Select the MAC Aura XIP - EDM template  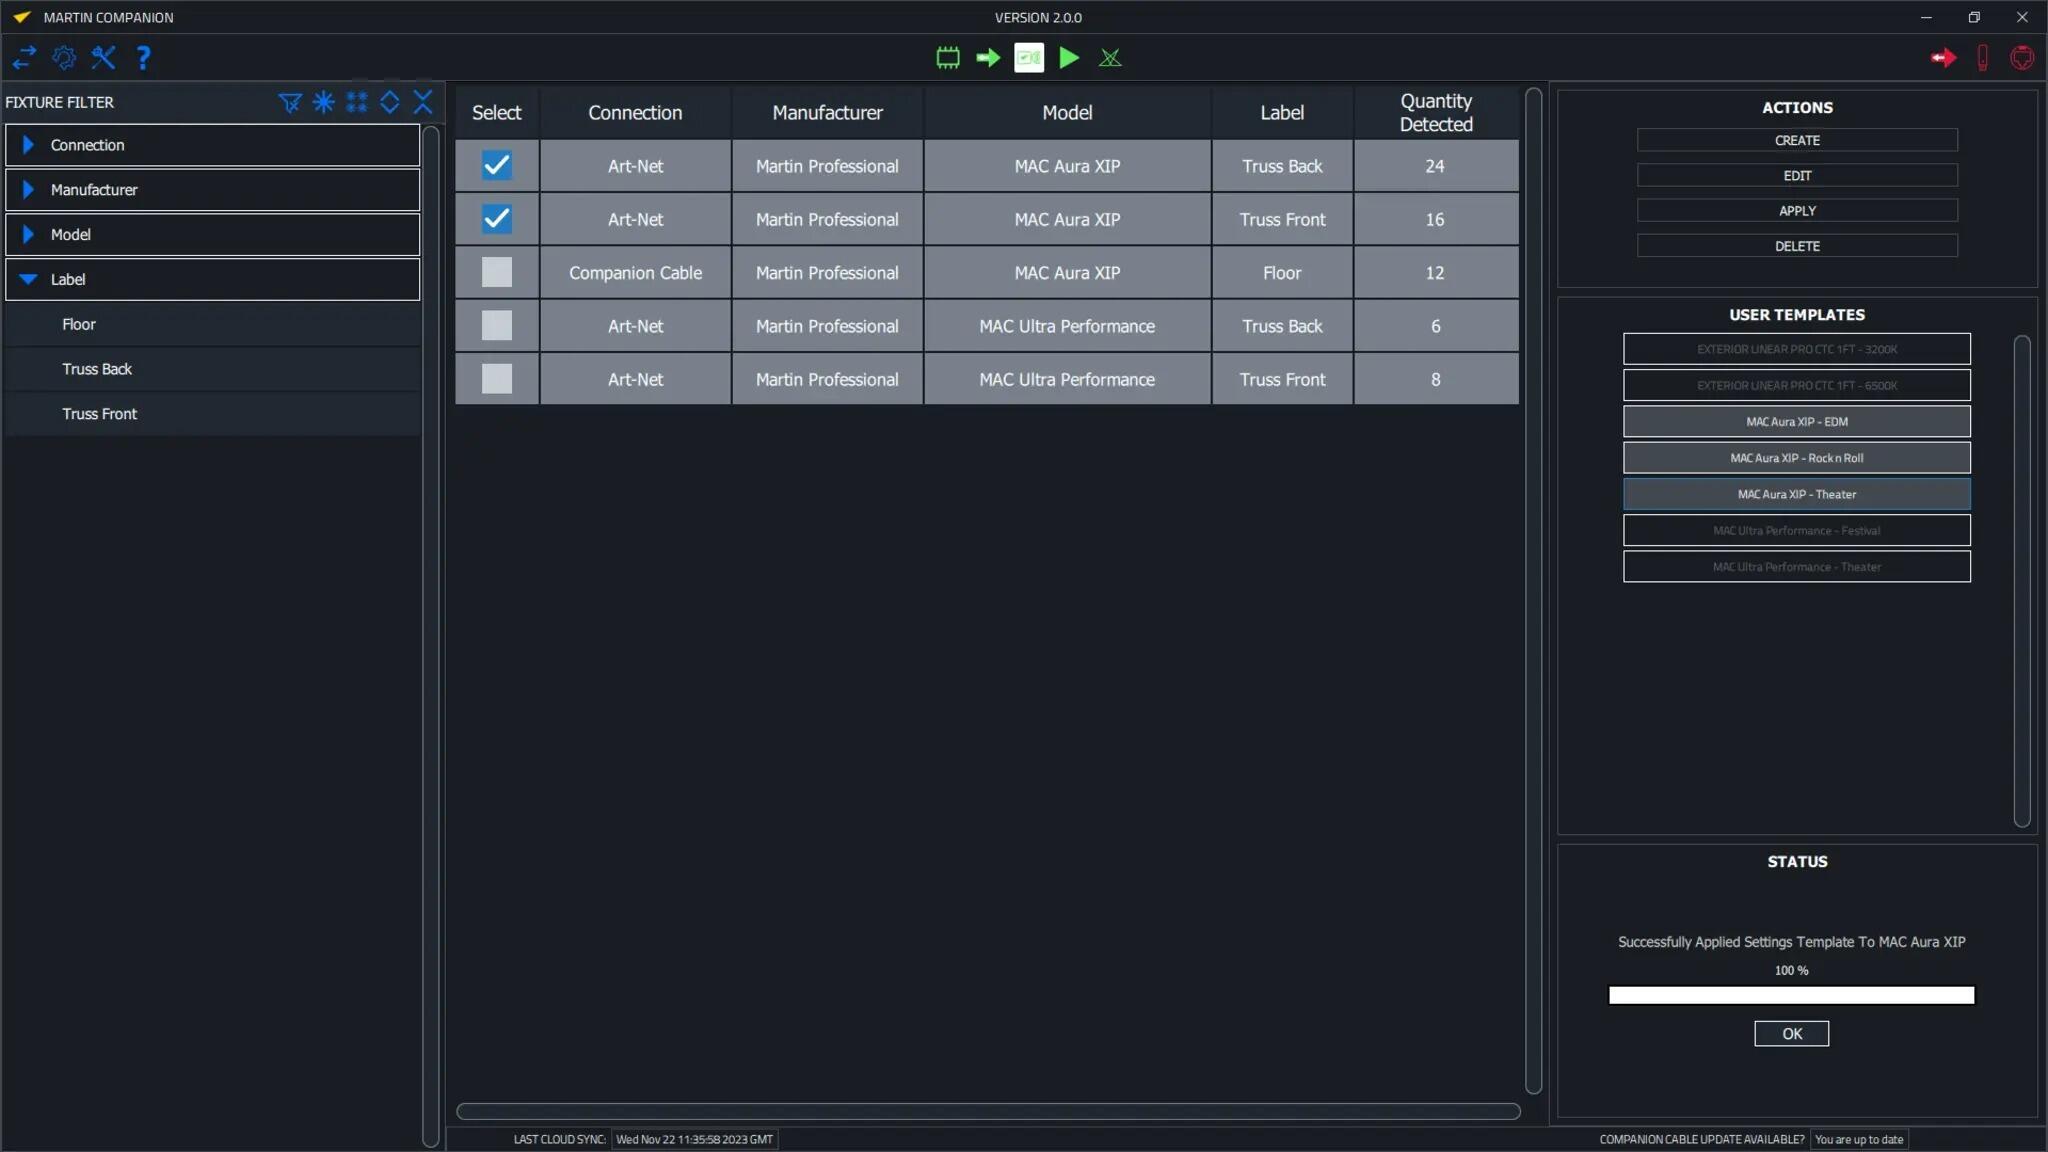(1797, 421)
